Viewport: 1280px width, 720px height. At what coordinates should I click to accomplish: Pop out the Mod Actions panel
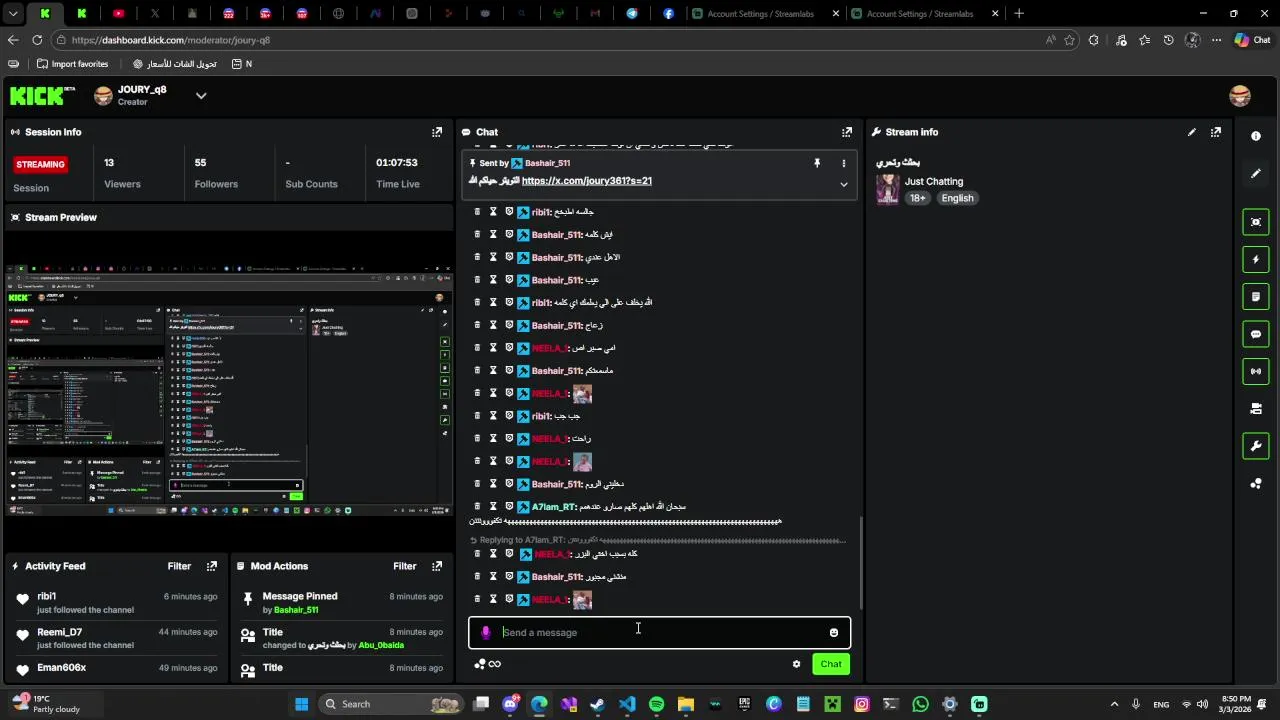click(x=437, y=566)
